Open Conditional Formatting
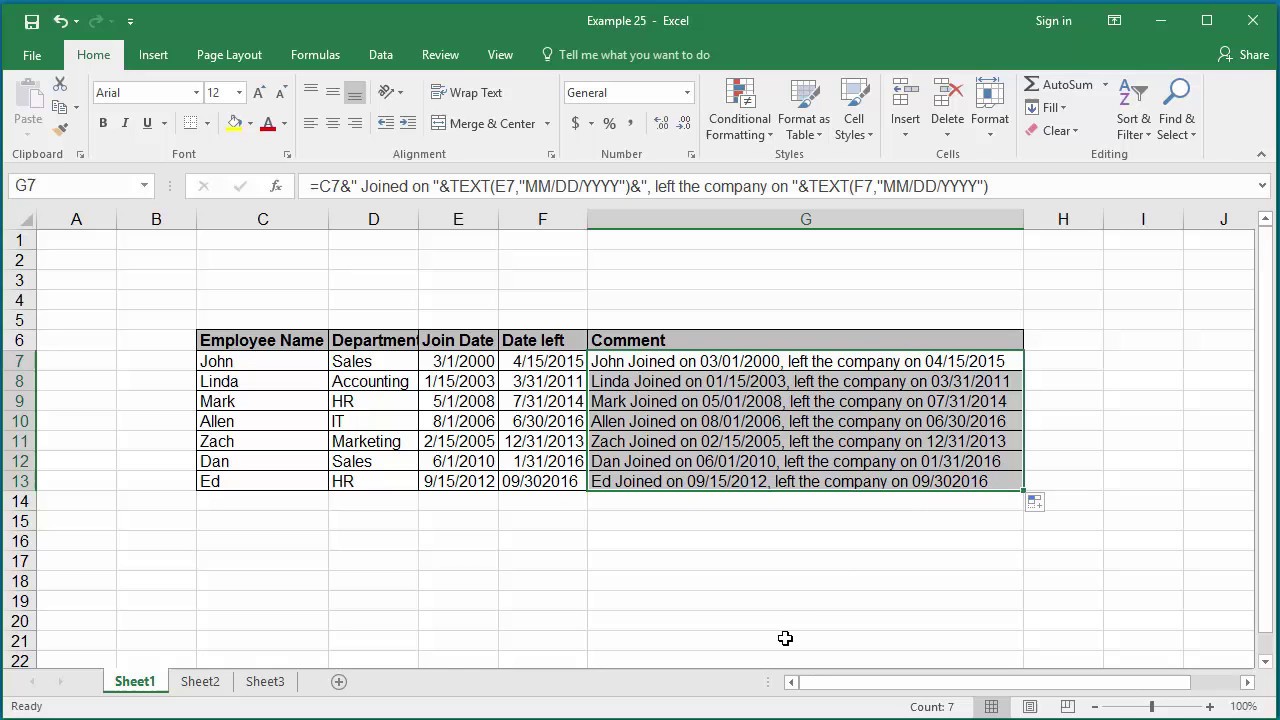 click(x=739, y=110)
